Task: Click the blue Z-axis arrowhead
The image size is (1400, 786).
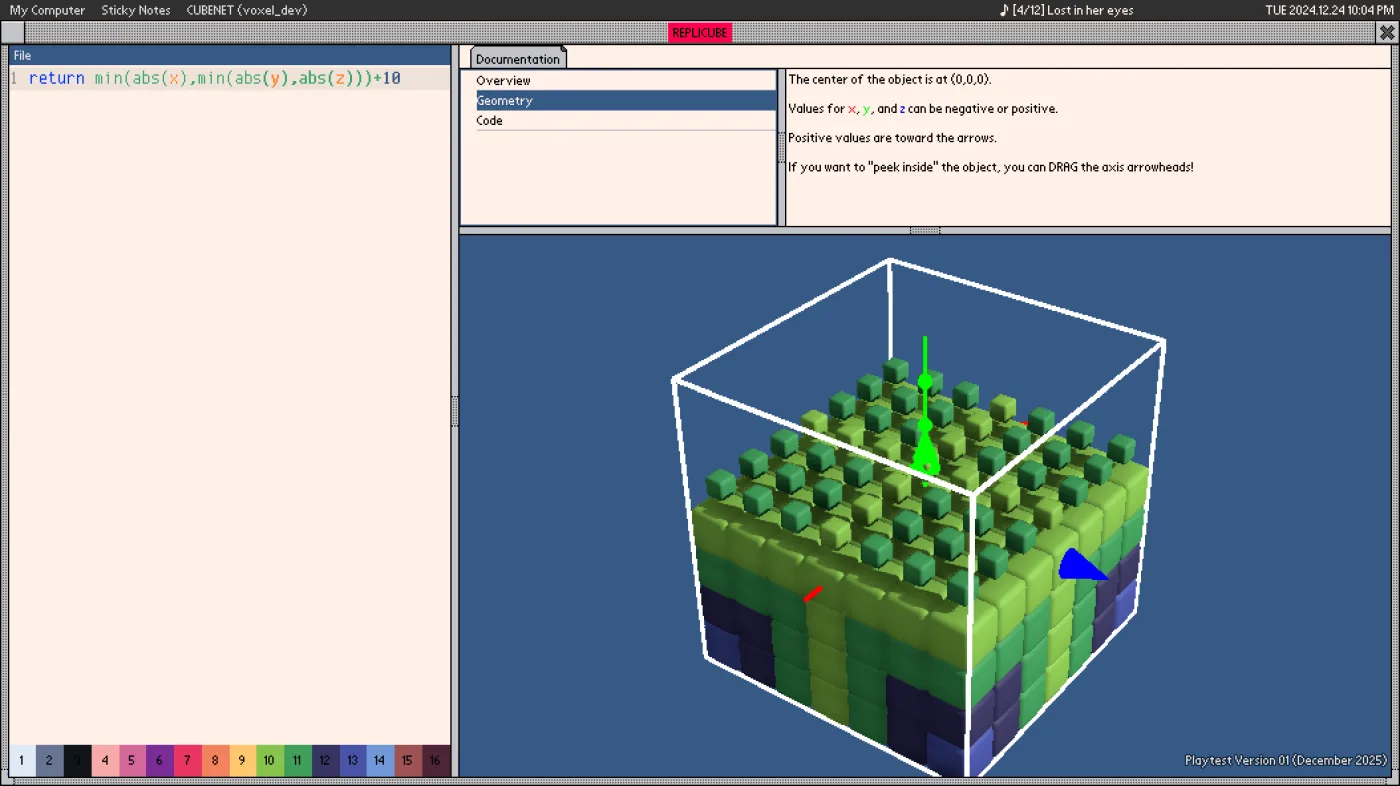Action: point(1082,565)
